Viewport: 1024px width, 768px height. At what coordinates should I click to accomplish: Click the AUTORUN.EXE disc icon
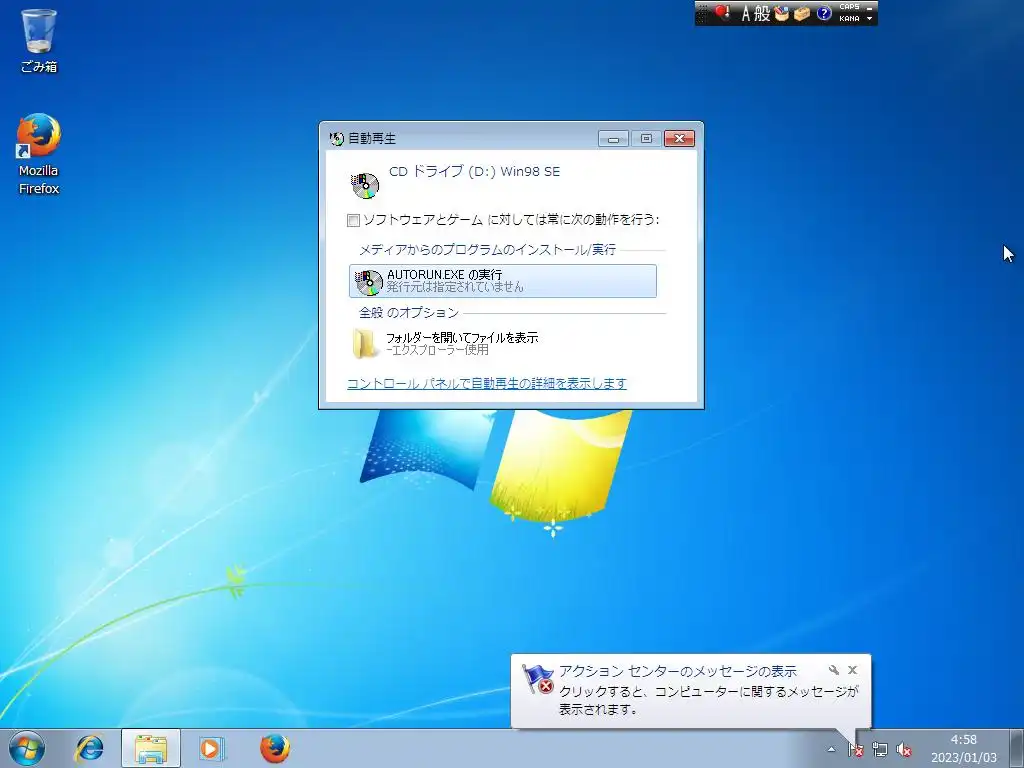point(368,281)
